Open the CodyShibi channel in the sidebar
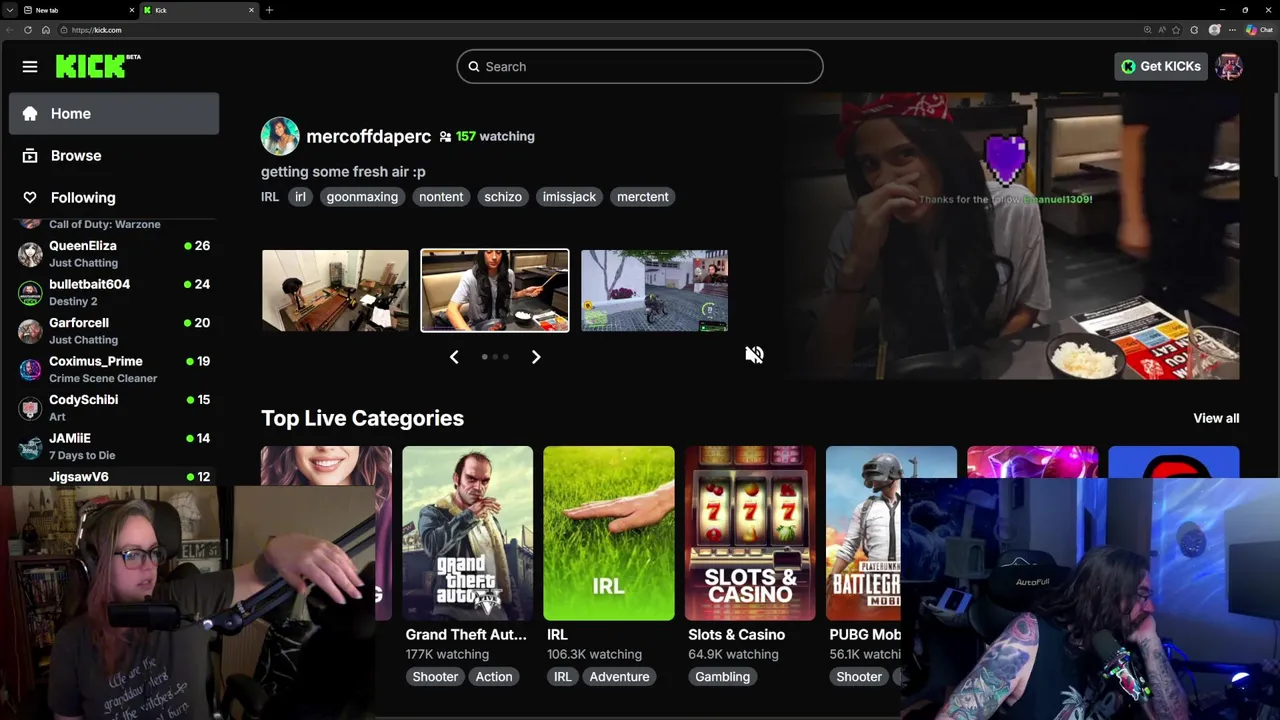Viewport: 1280px width, 720px height. click(114, 408)
